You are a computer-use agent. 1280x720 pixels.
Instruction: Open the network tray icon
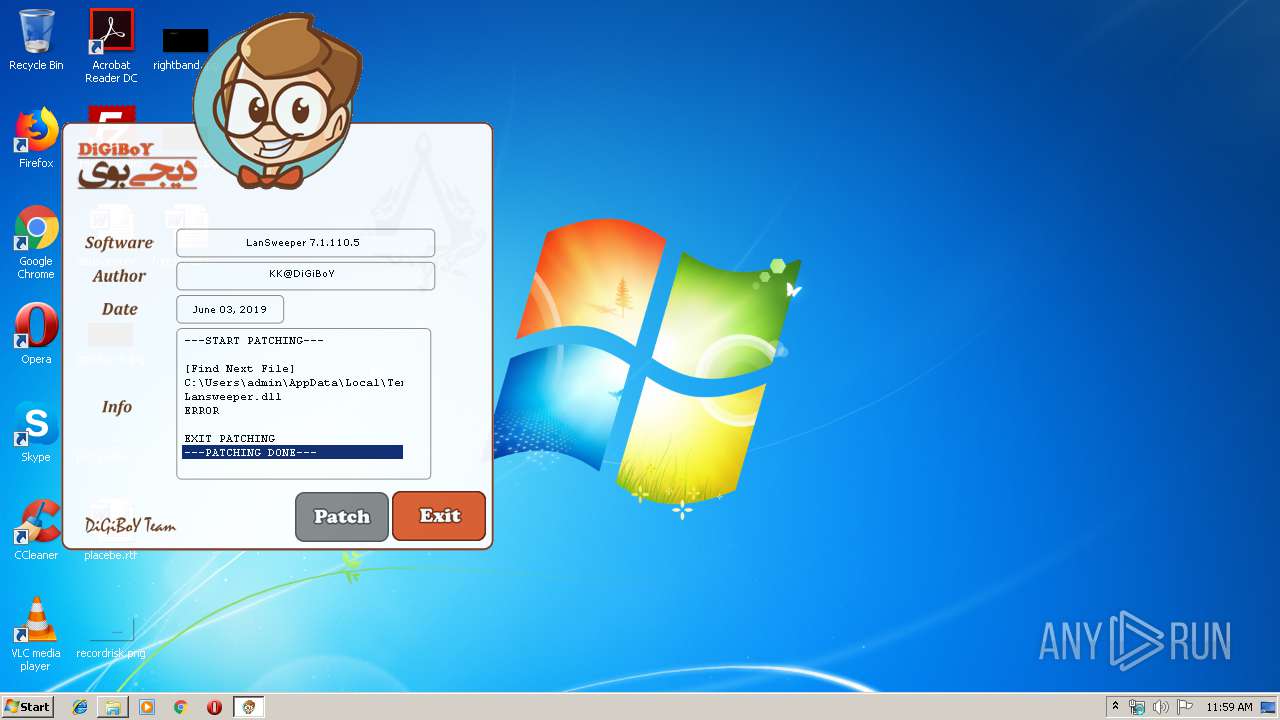(1137, 707)
